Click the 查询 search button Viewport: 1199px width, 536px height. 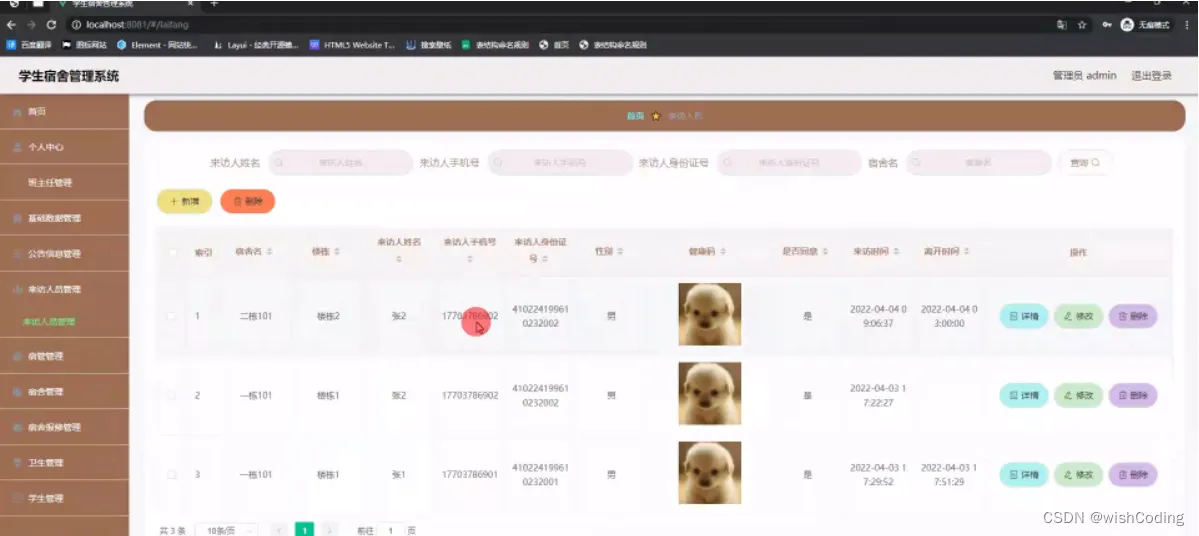(x=1084, y=163)
